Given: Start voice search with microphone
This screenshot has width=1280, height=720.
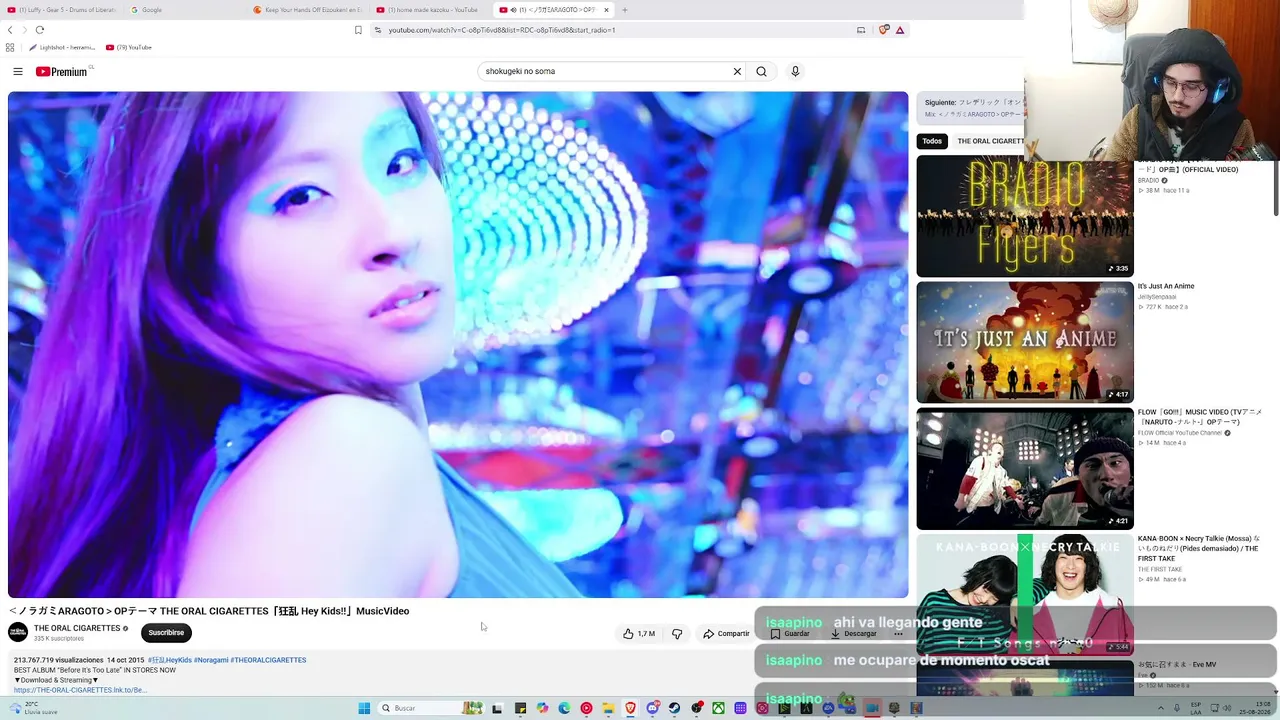Looking at the screenshot, I should click(x=795, y=72).
